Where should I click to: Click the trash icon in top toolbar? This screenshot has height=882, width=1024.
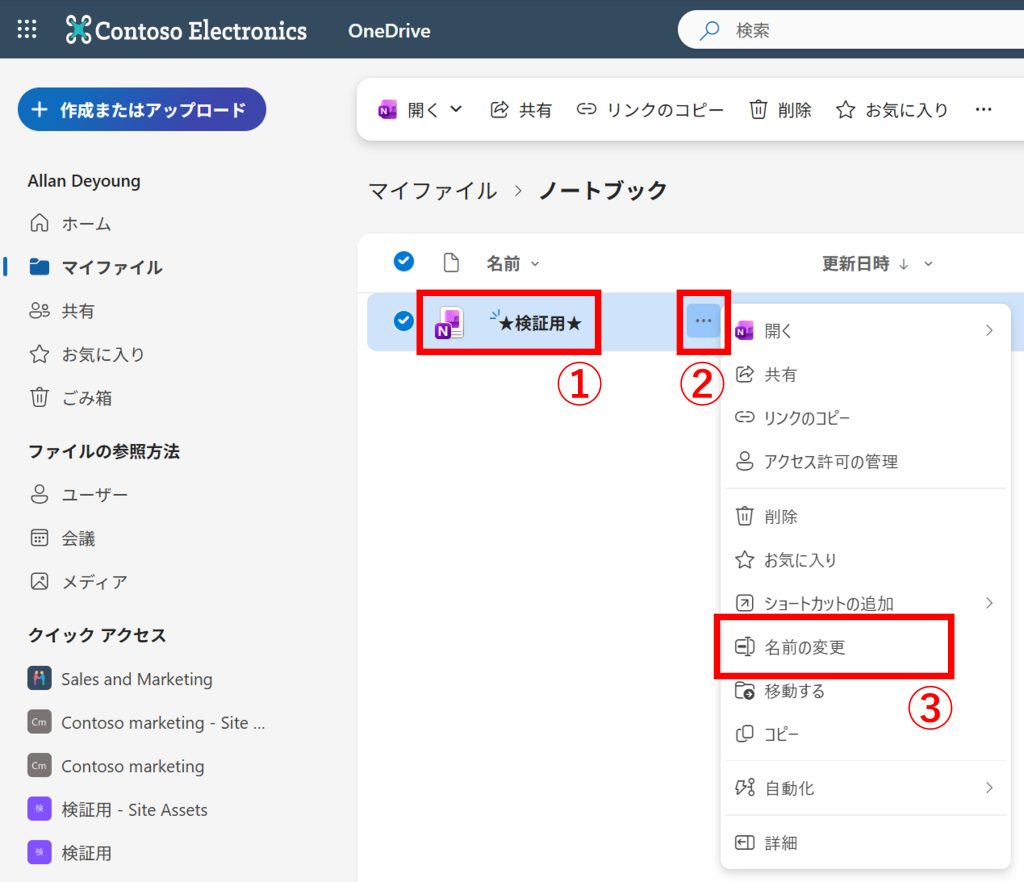[759, 110]
